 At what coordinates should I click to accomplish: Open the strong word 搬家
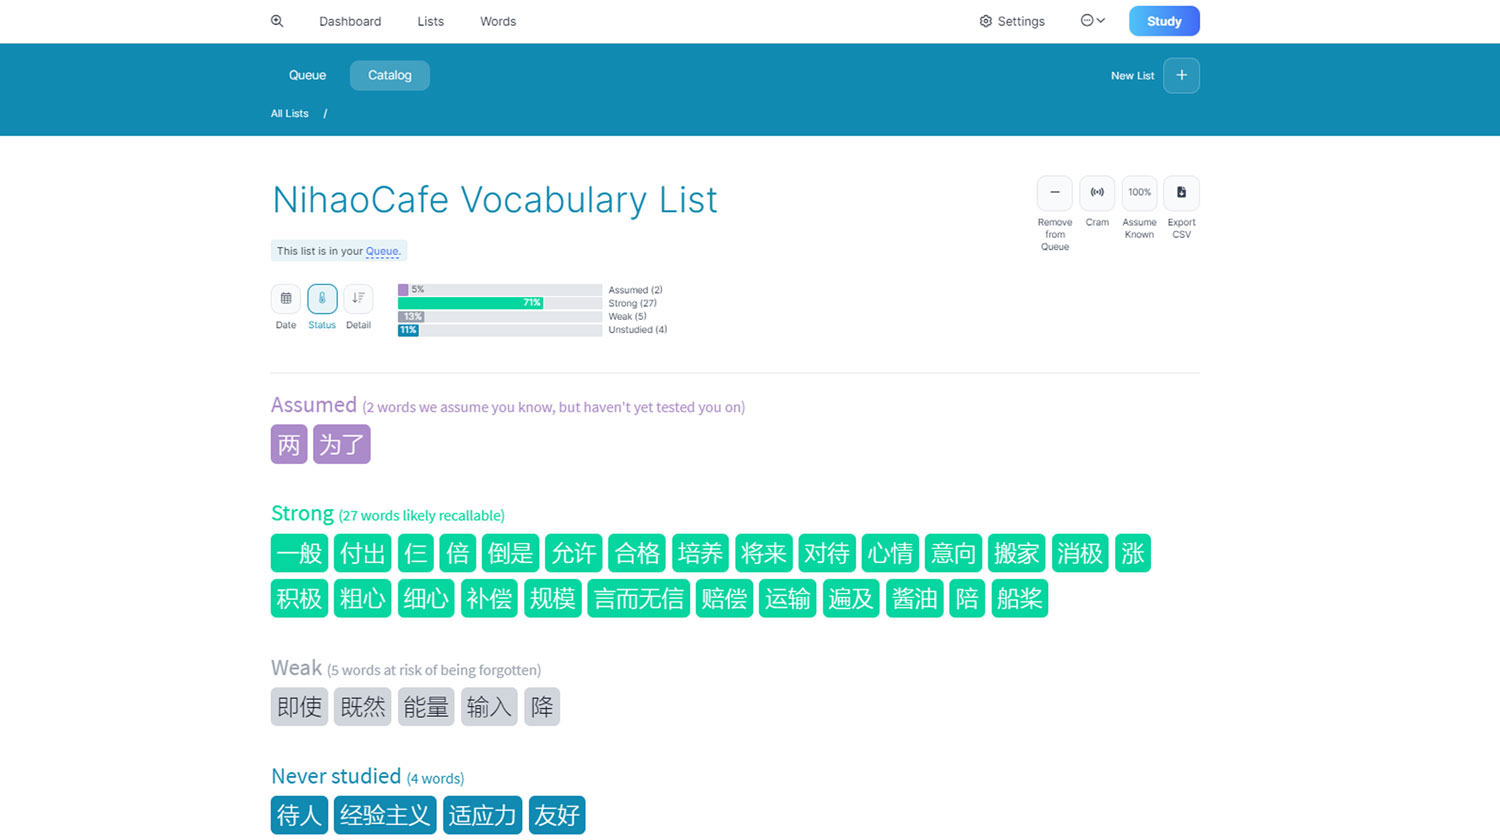tap(1017, 553)
